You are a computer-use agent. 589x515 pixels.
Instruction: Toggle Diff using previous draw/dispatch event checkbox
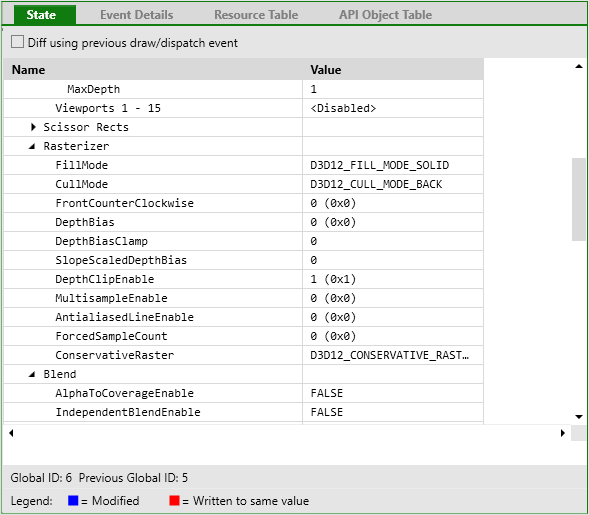point(17,42)
